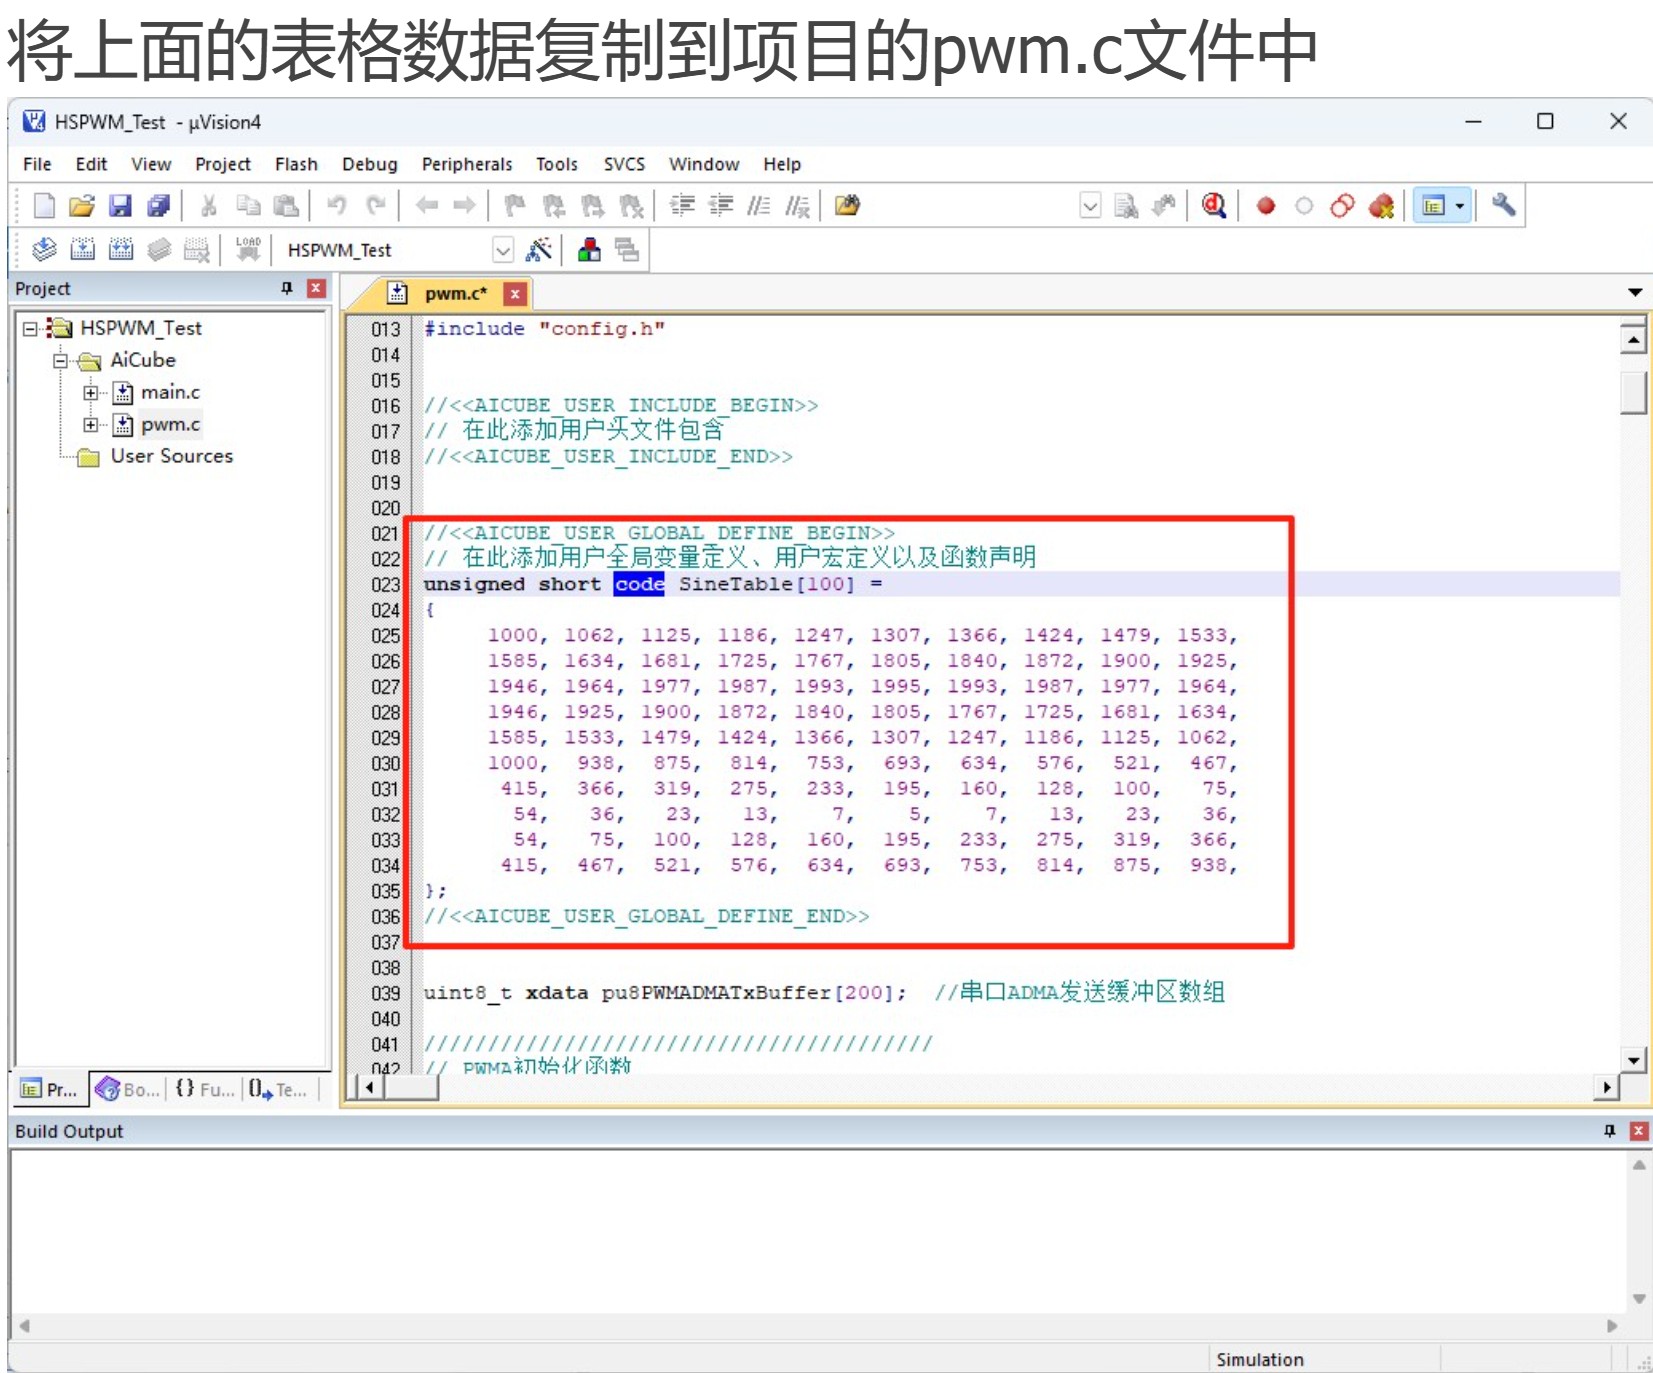Select the main.c file in Project tree

[x=170, y=392]
